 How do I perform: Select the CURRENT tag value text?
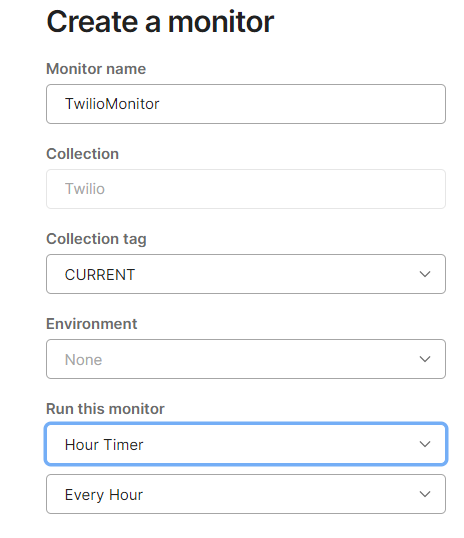point(100,274)
